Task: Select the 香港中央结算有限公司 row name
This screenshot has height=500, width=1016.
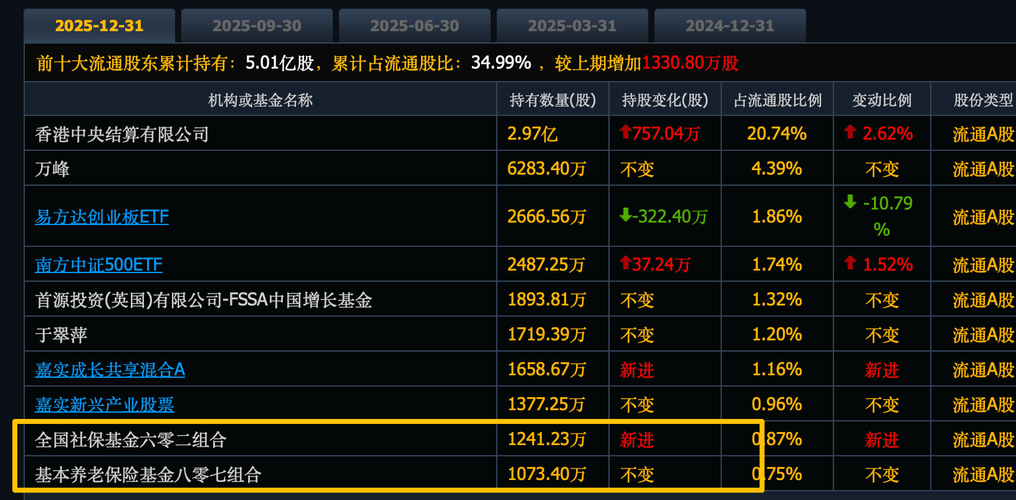Action: pos(122,134)
